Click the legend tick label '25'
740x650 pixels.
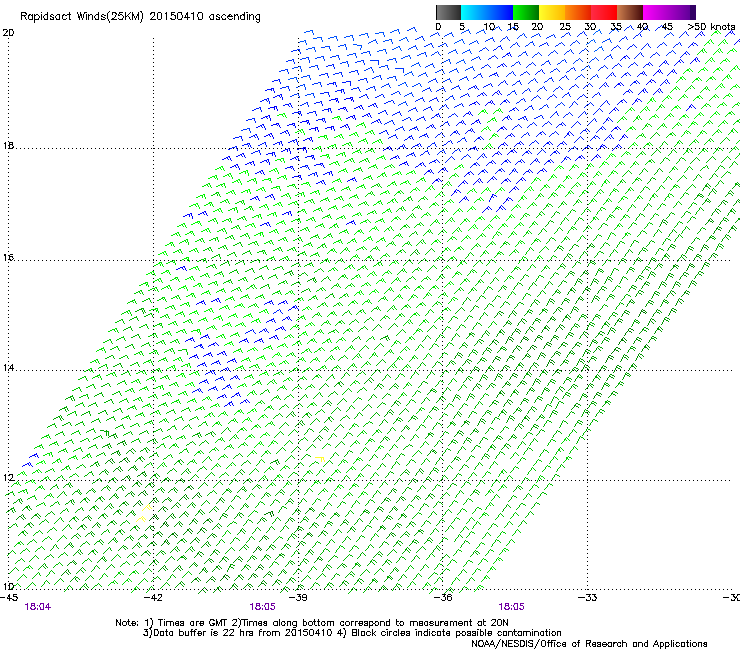point(565,27)
